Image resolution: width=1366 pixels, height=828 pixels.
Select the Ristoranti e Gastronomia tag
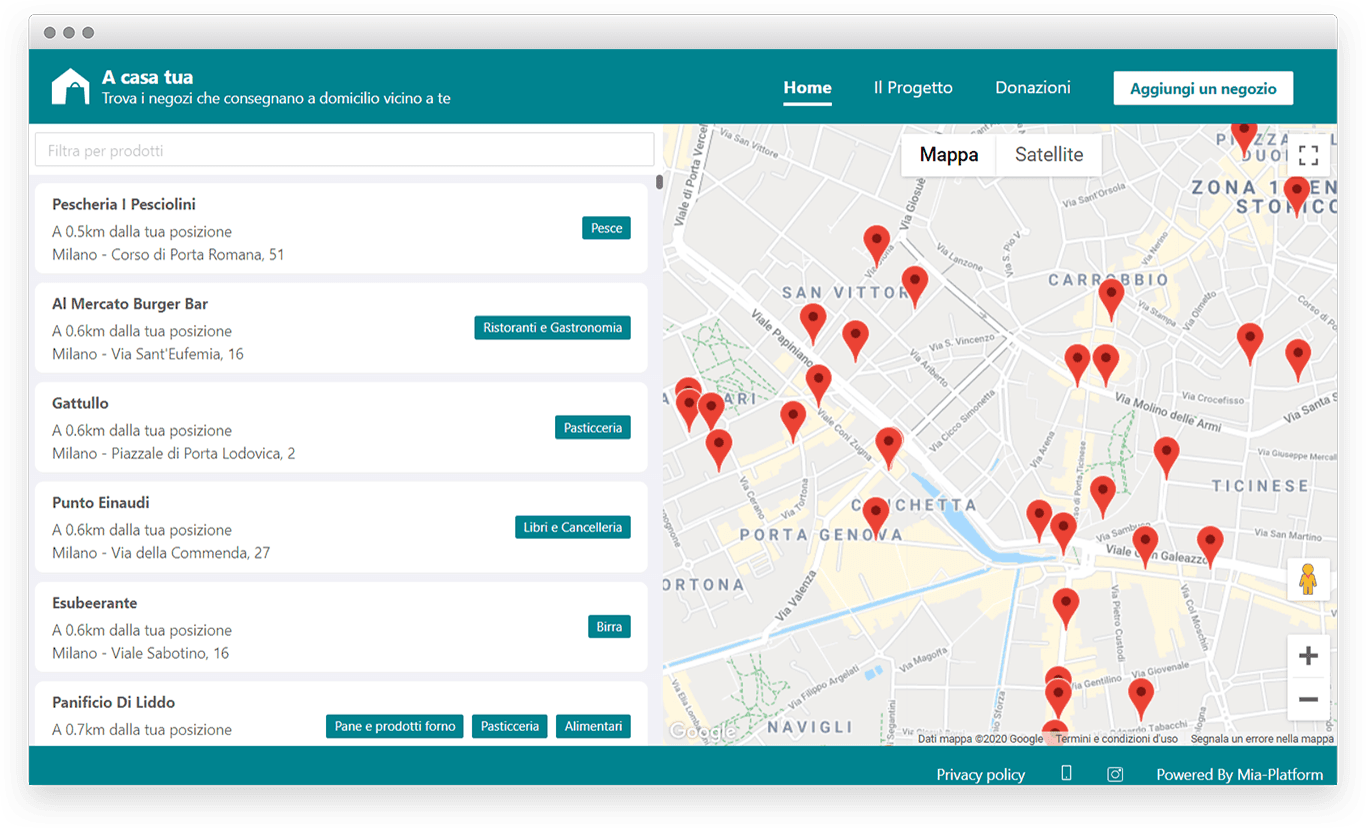552,328
